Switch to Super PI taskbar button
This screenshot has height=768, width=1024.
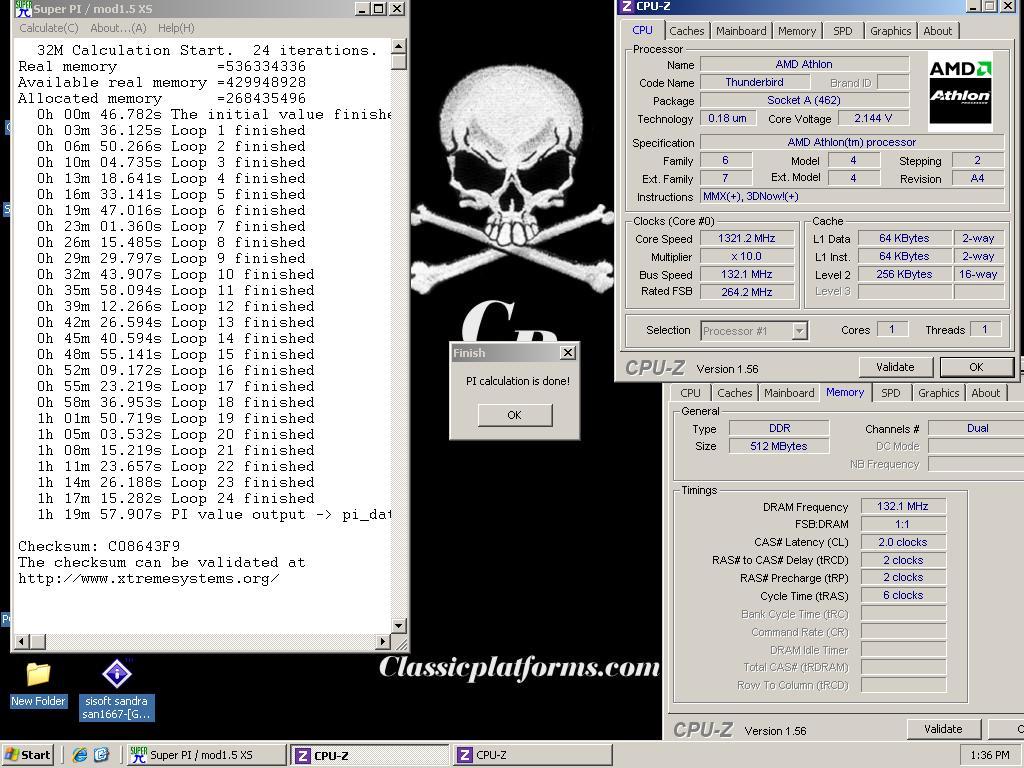click(x=205, y=755)
